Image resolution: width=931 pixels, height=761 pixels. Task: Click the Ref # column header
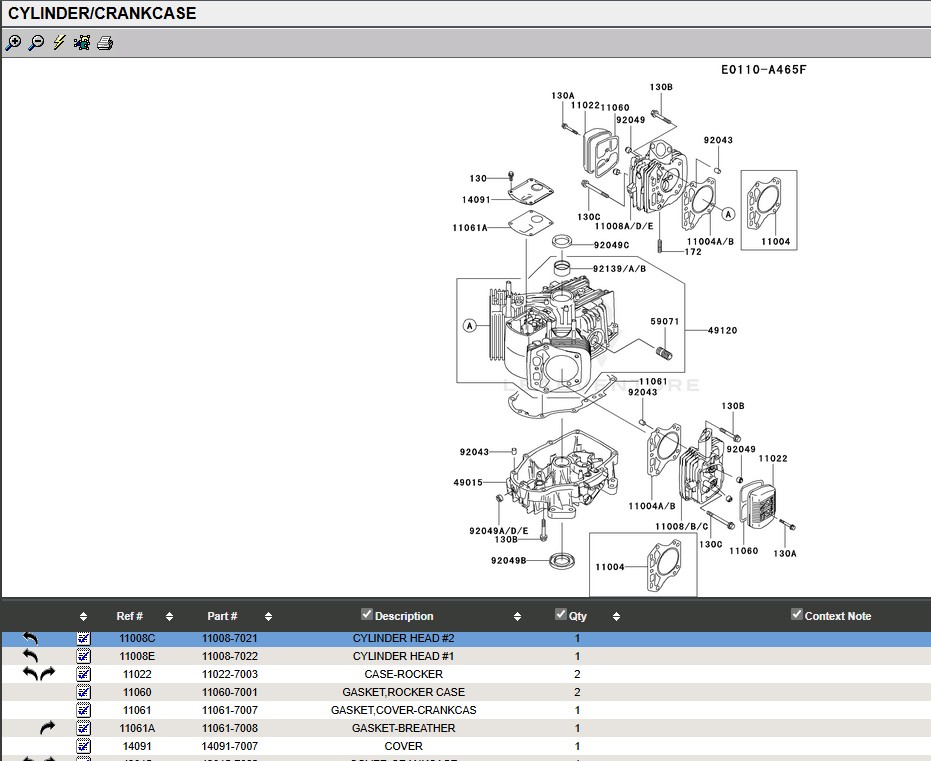[x=129, y=617]
